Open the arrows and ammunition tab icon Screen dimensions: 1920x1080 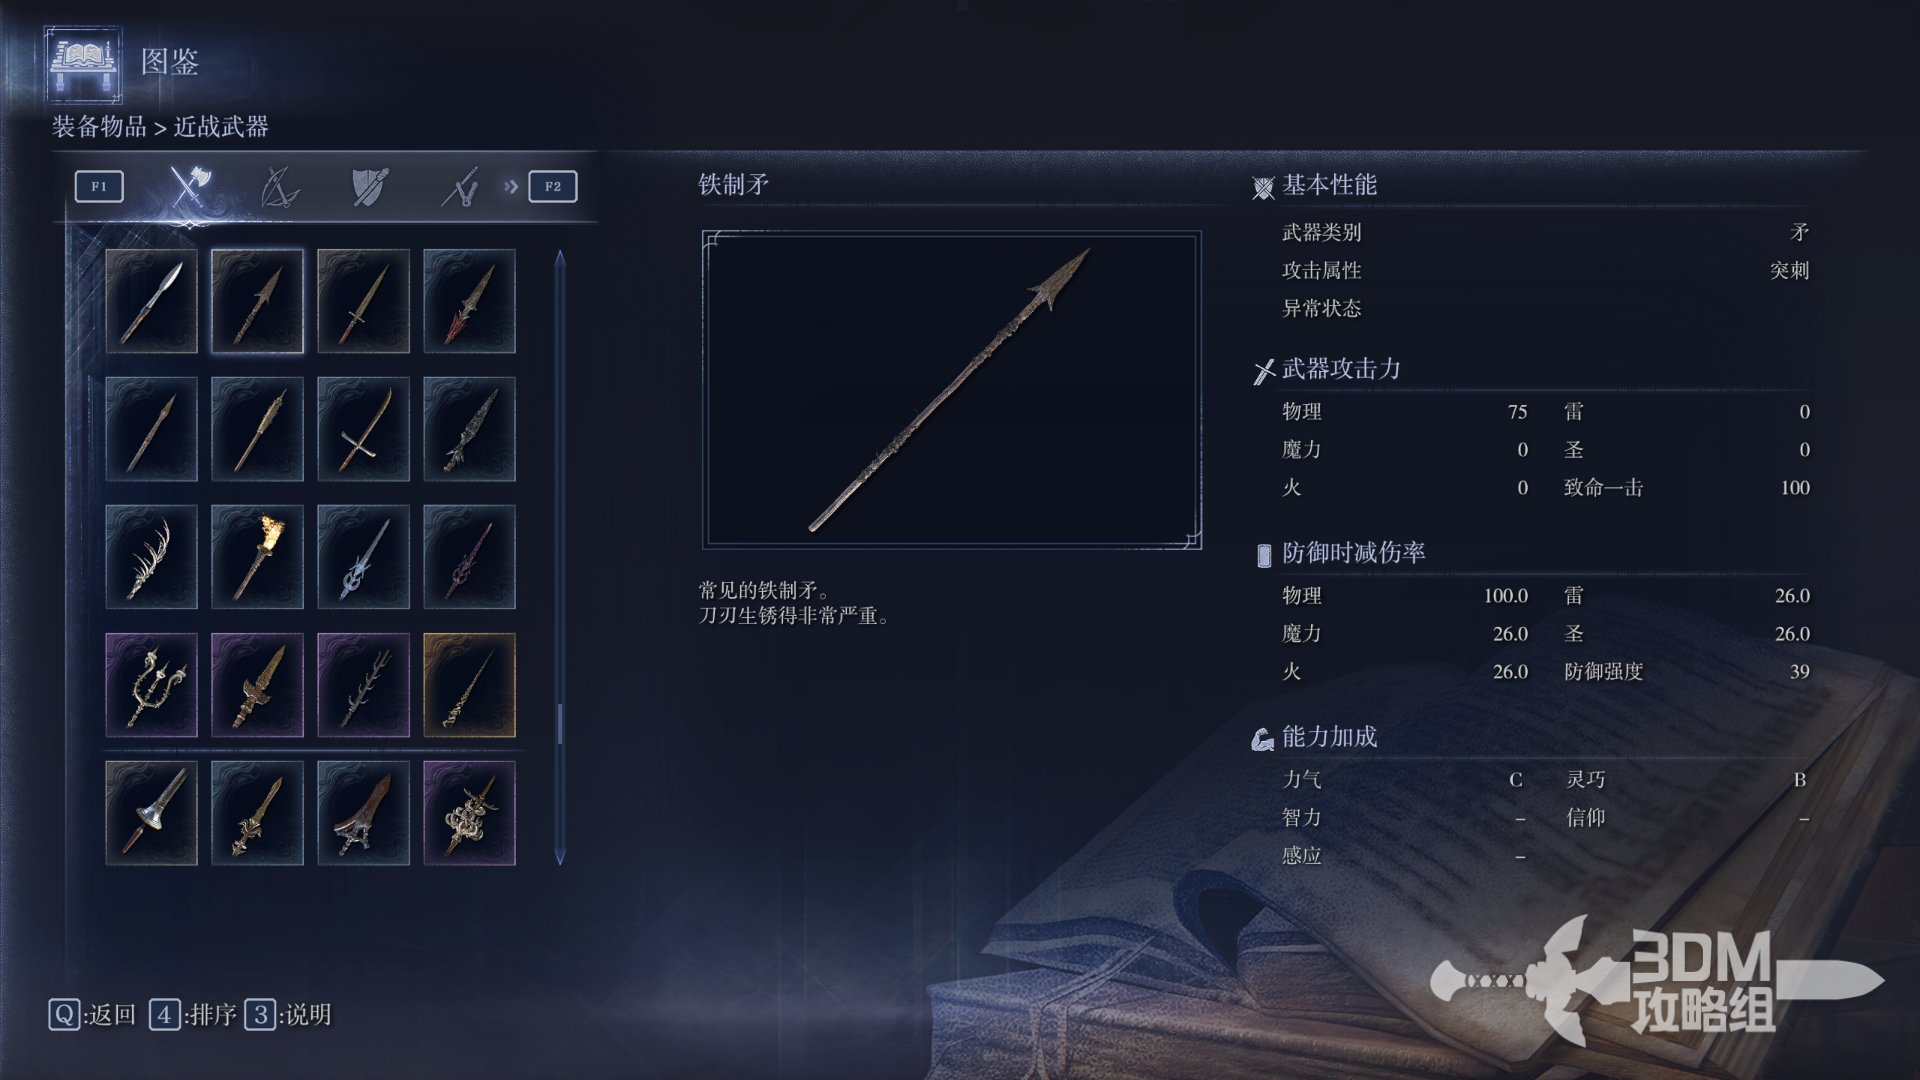pyautogui.click(x=460, y=186)
